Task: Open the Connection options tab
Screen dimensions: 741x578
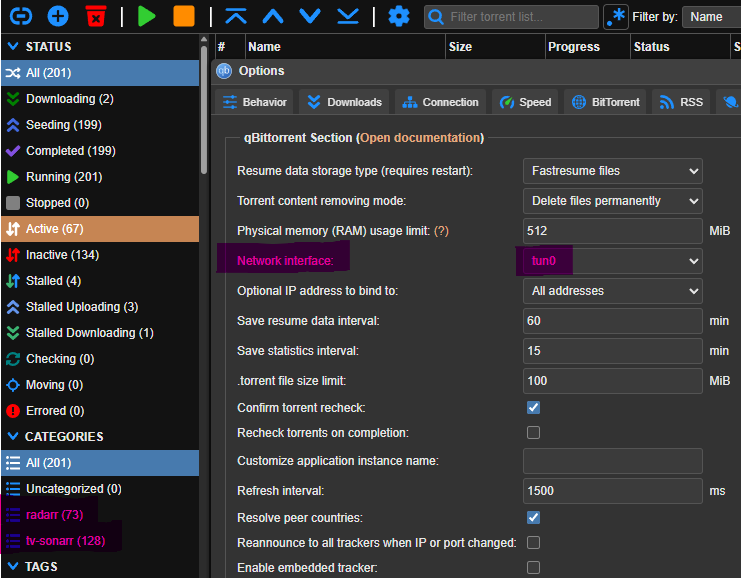Action: click(x=440, y=102)
